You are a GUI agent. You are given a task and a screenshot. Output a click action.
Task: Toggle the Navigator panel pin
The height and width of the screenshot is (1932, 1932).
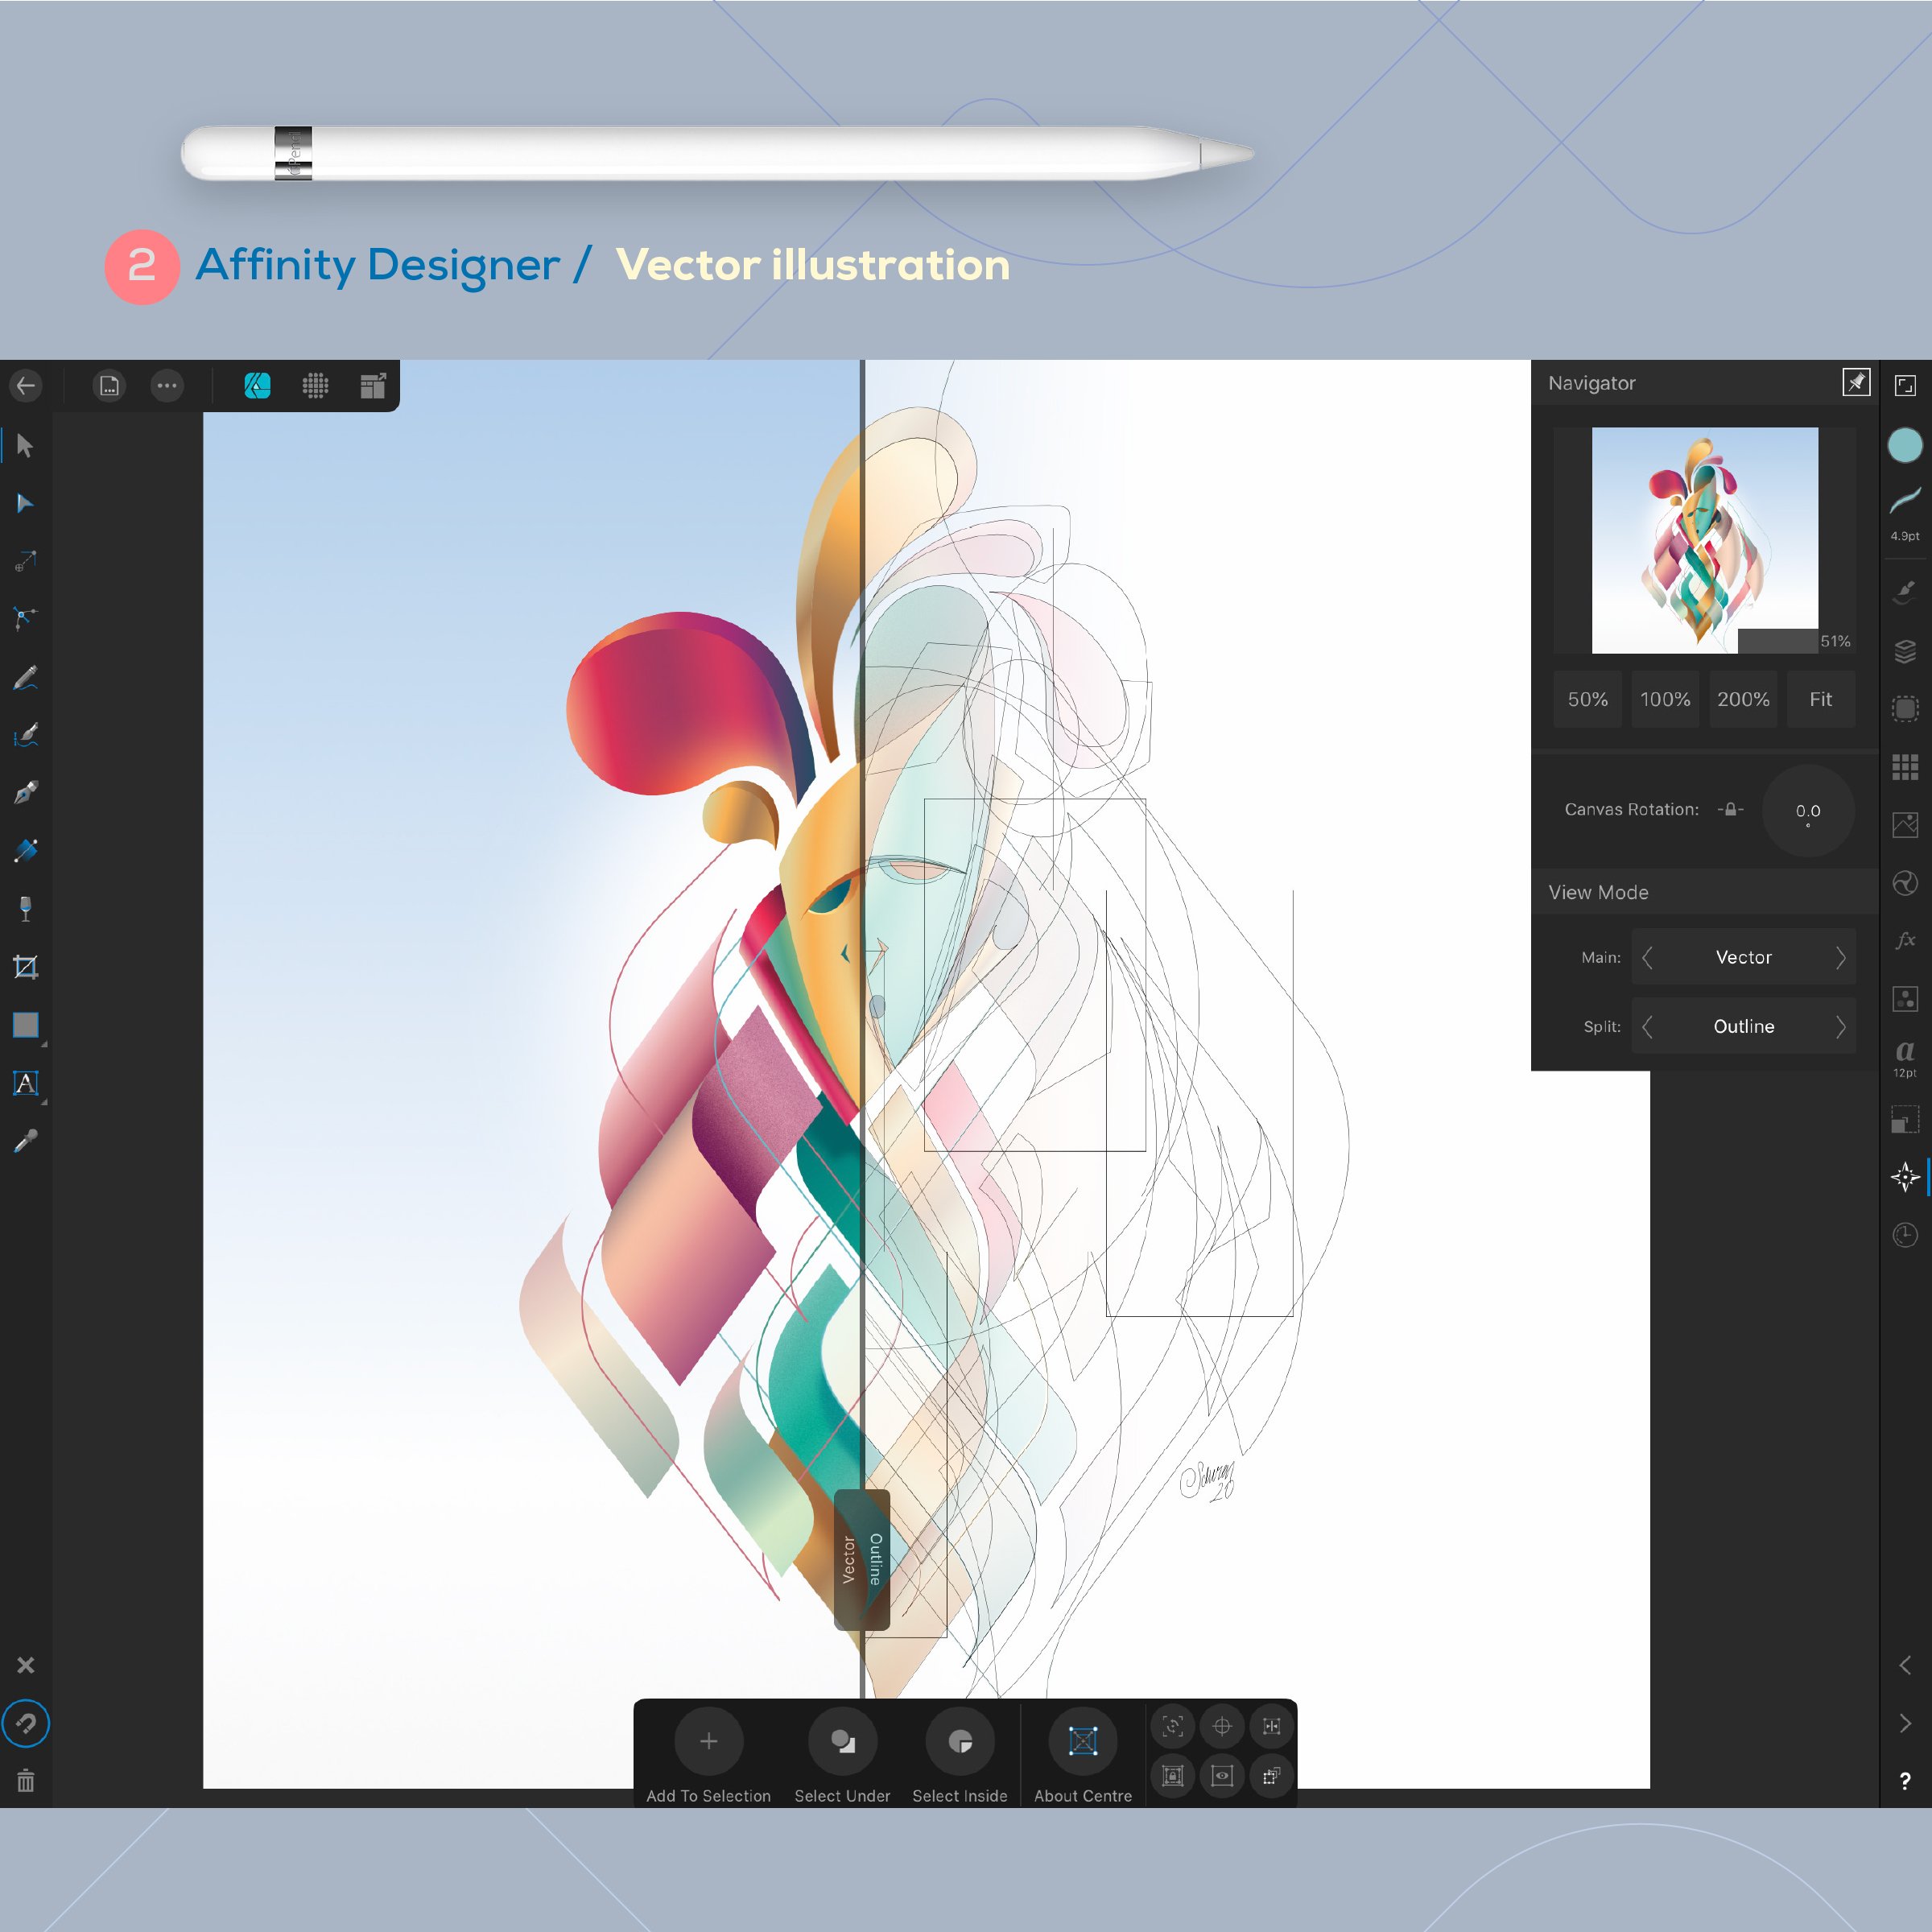tap(1856, 382)
